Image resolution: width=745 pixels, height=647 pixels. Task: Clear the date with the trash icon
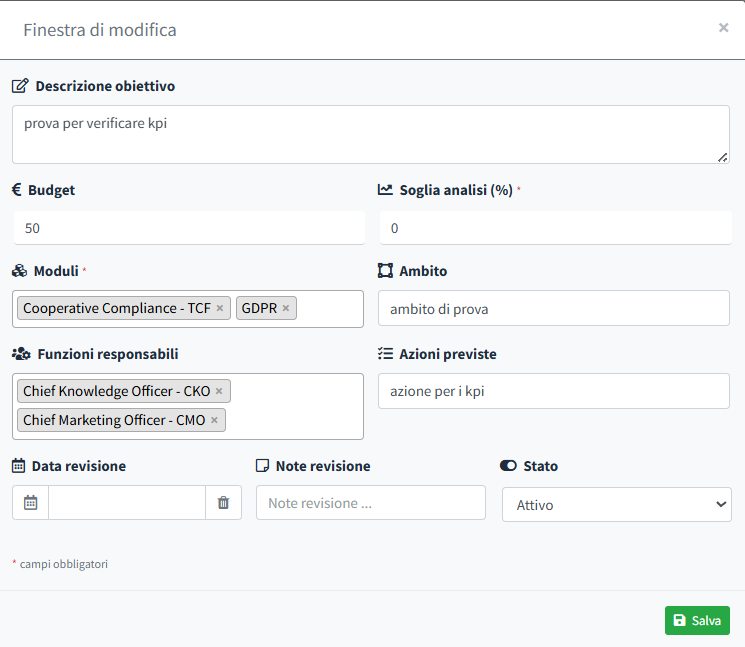pos(223,503)
